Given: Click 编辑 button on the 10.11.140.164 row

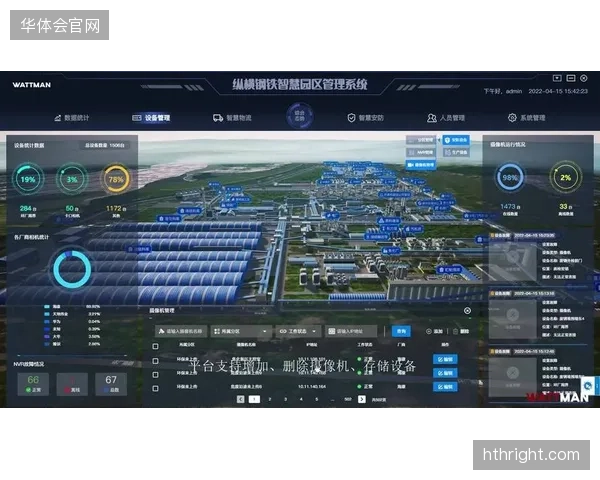Looking at the screenshot, I should [x=445, y=387].
